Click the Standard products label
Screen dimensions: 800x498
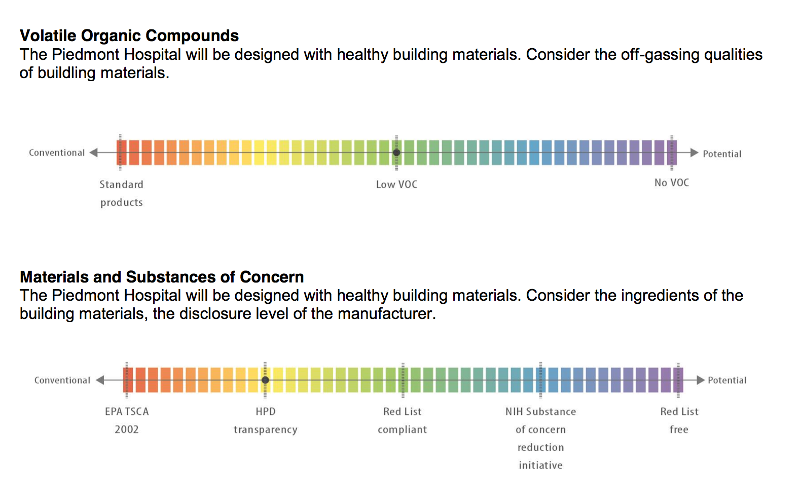pos(121,193)
